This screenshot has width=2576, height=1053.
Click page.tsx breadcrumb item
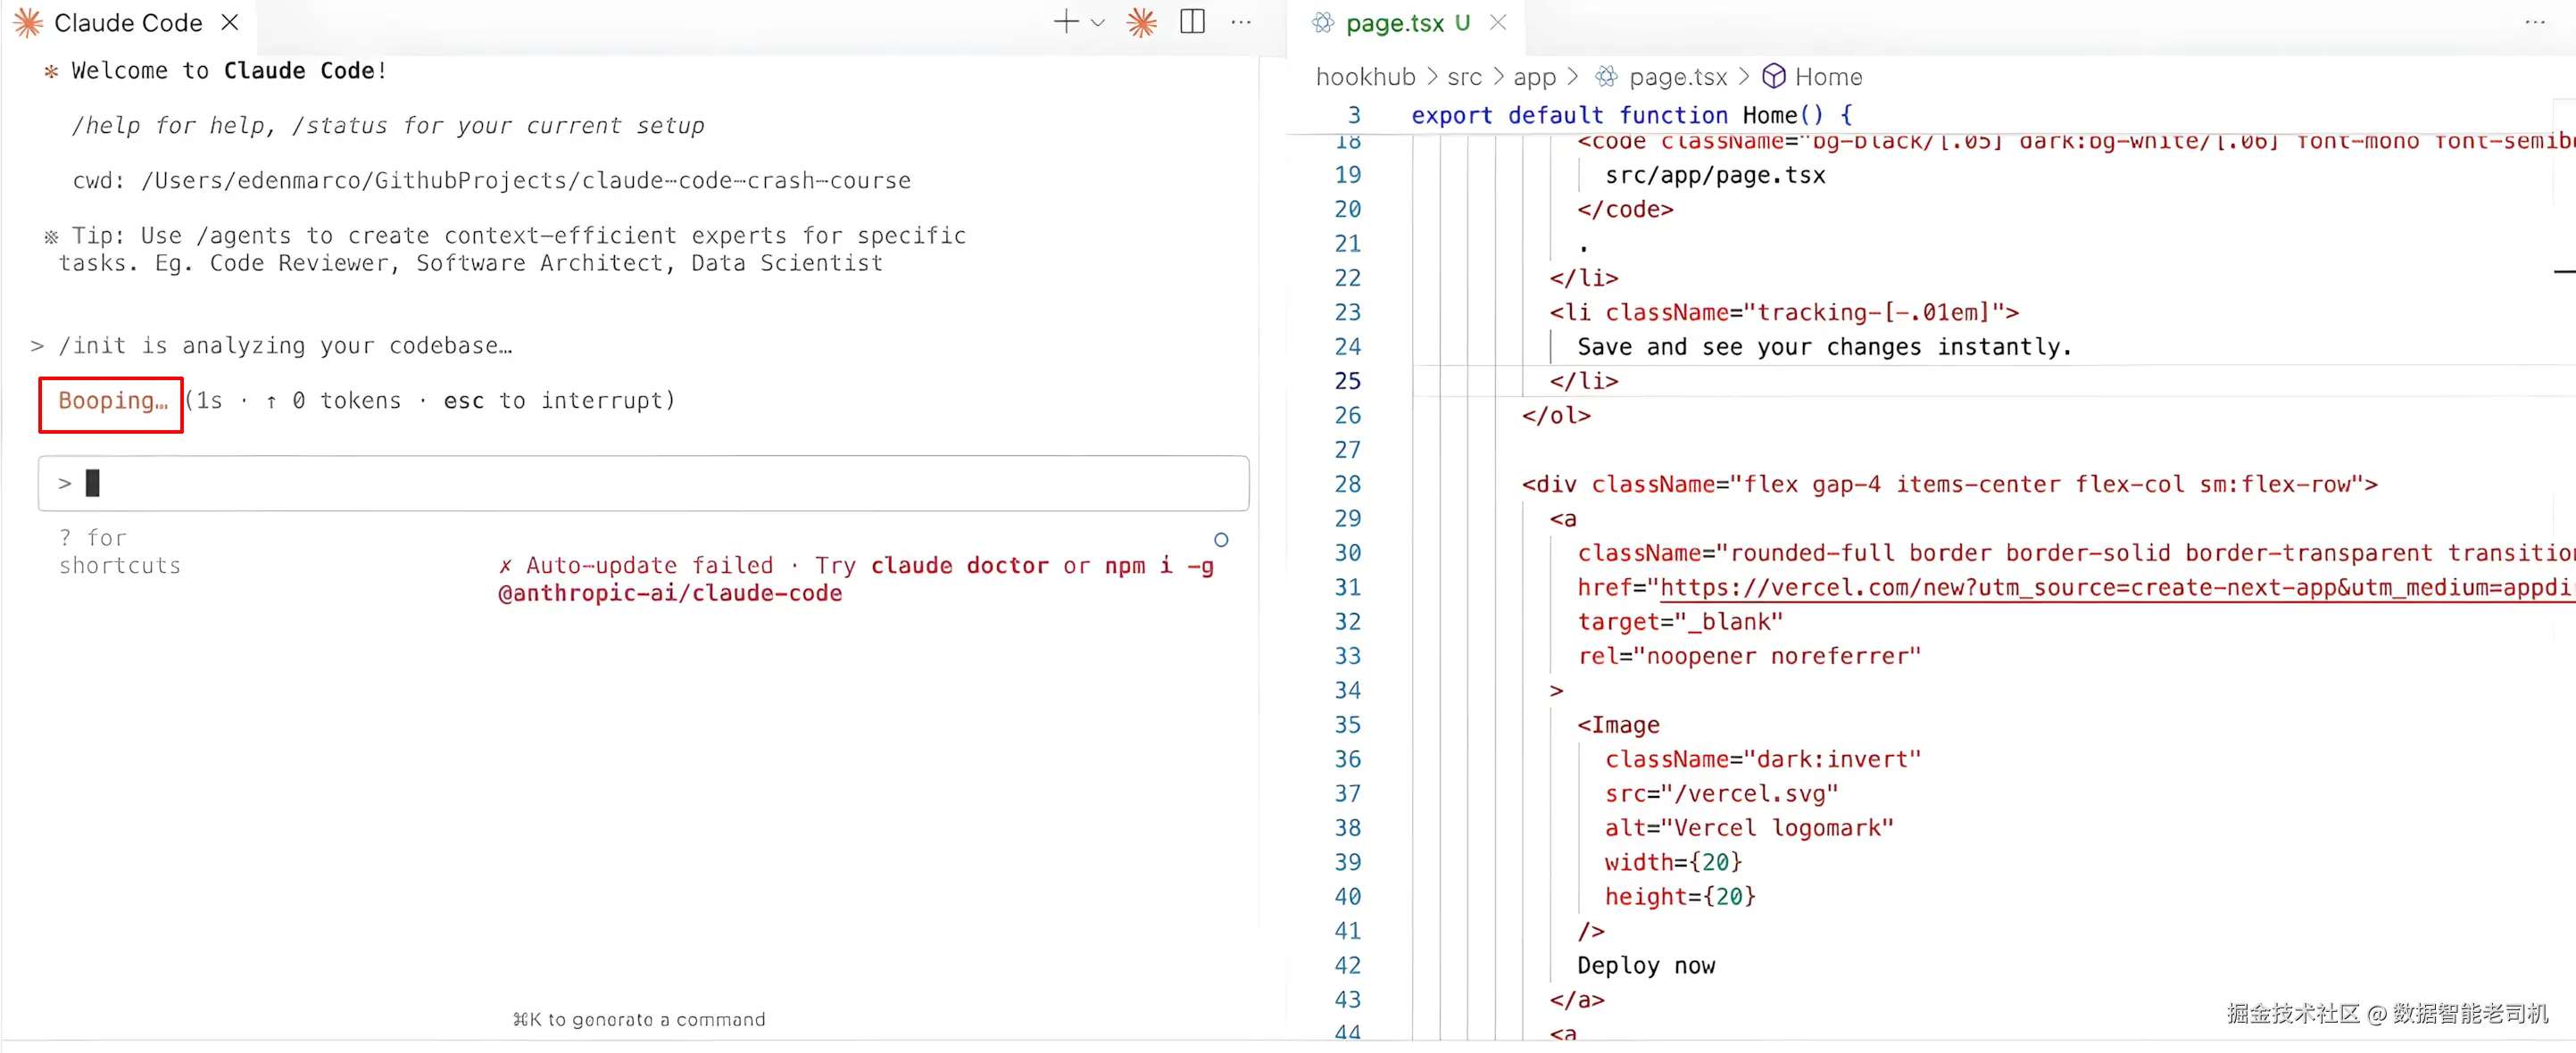(x=1677, y=77)
